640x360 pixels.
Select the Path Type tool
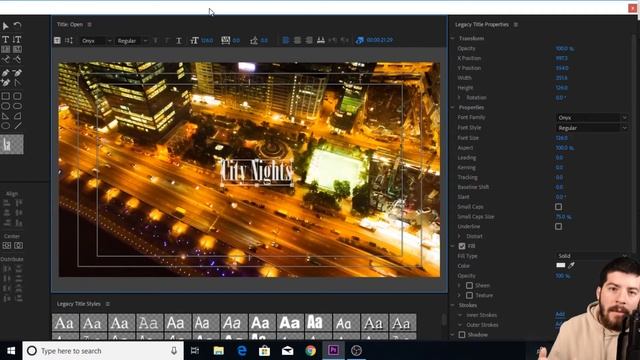coord(5,60)
